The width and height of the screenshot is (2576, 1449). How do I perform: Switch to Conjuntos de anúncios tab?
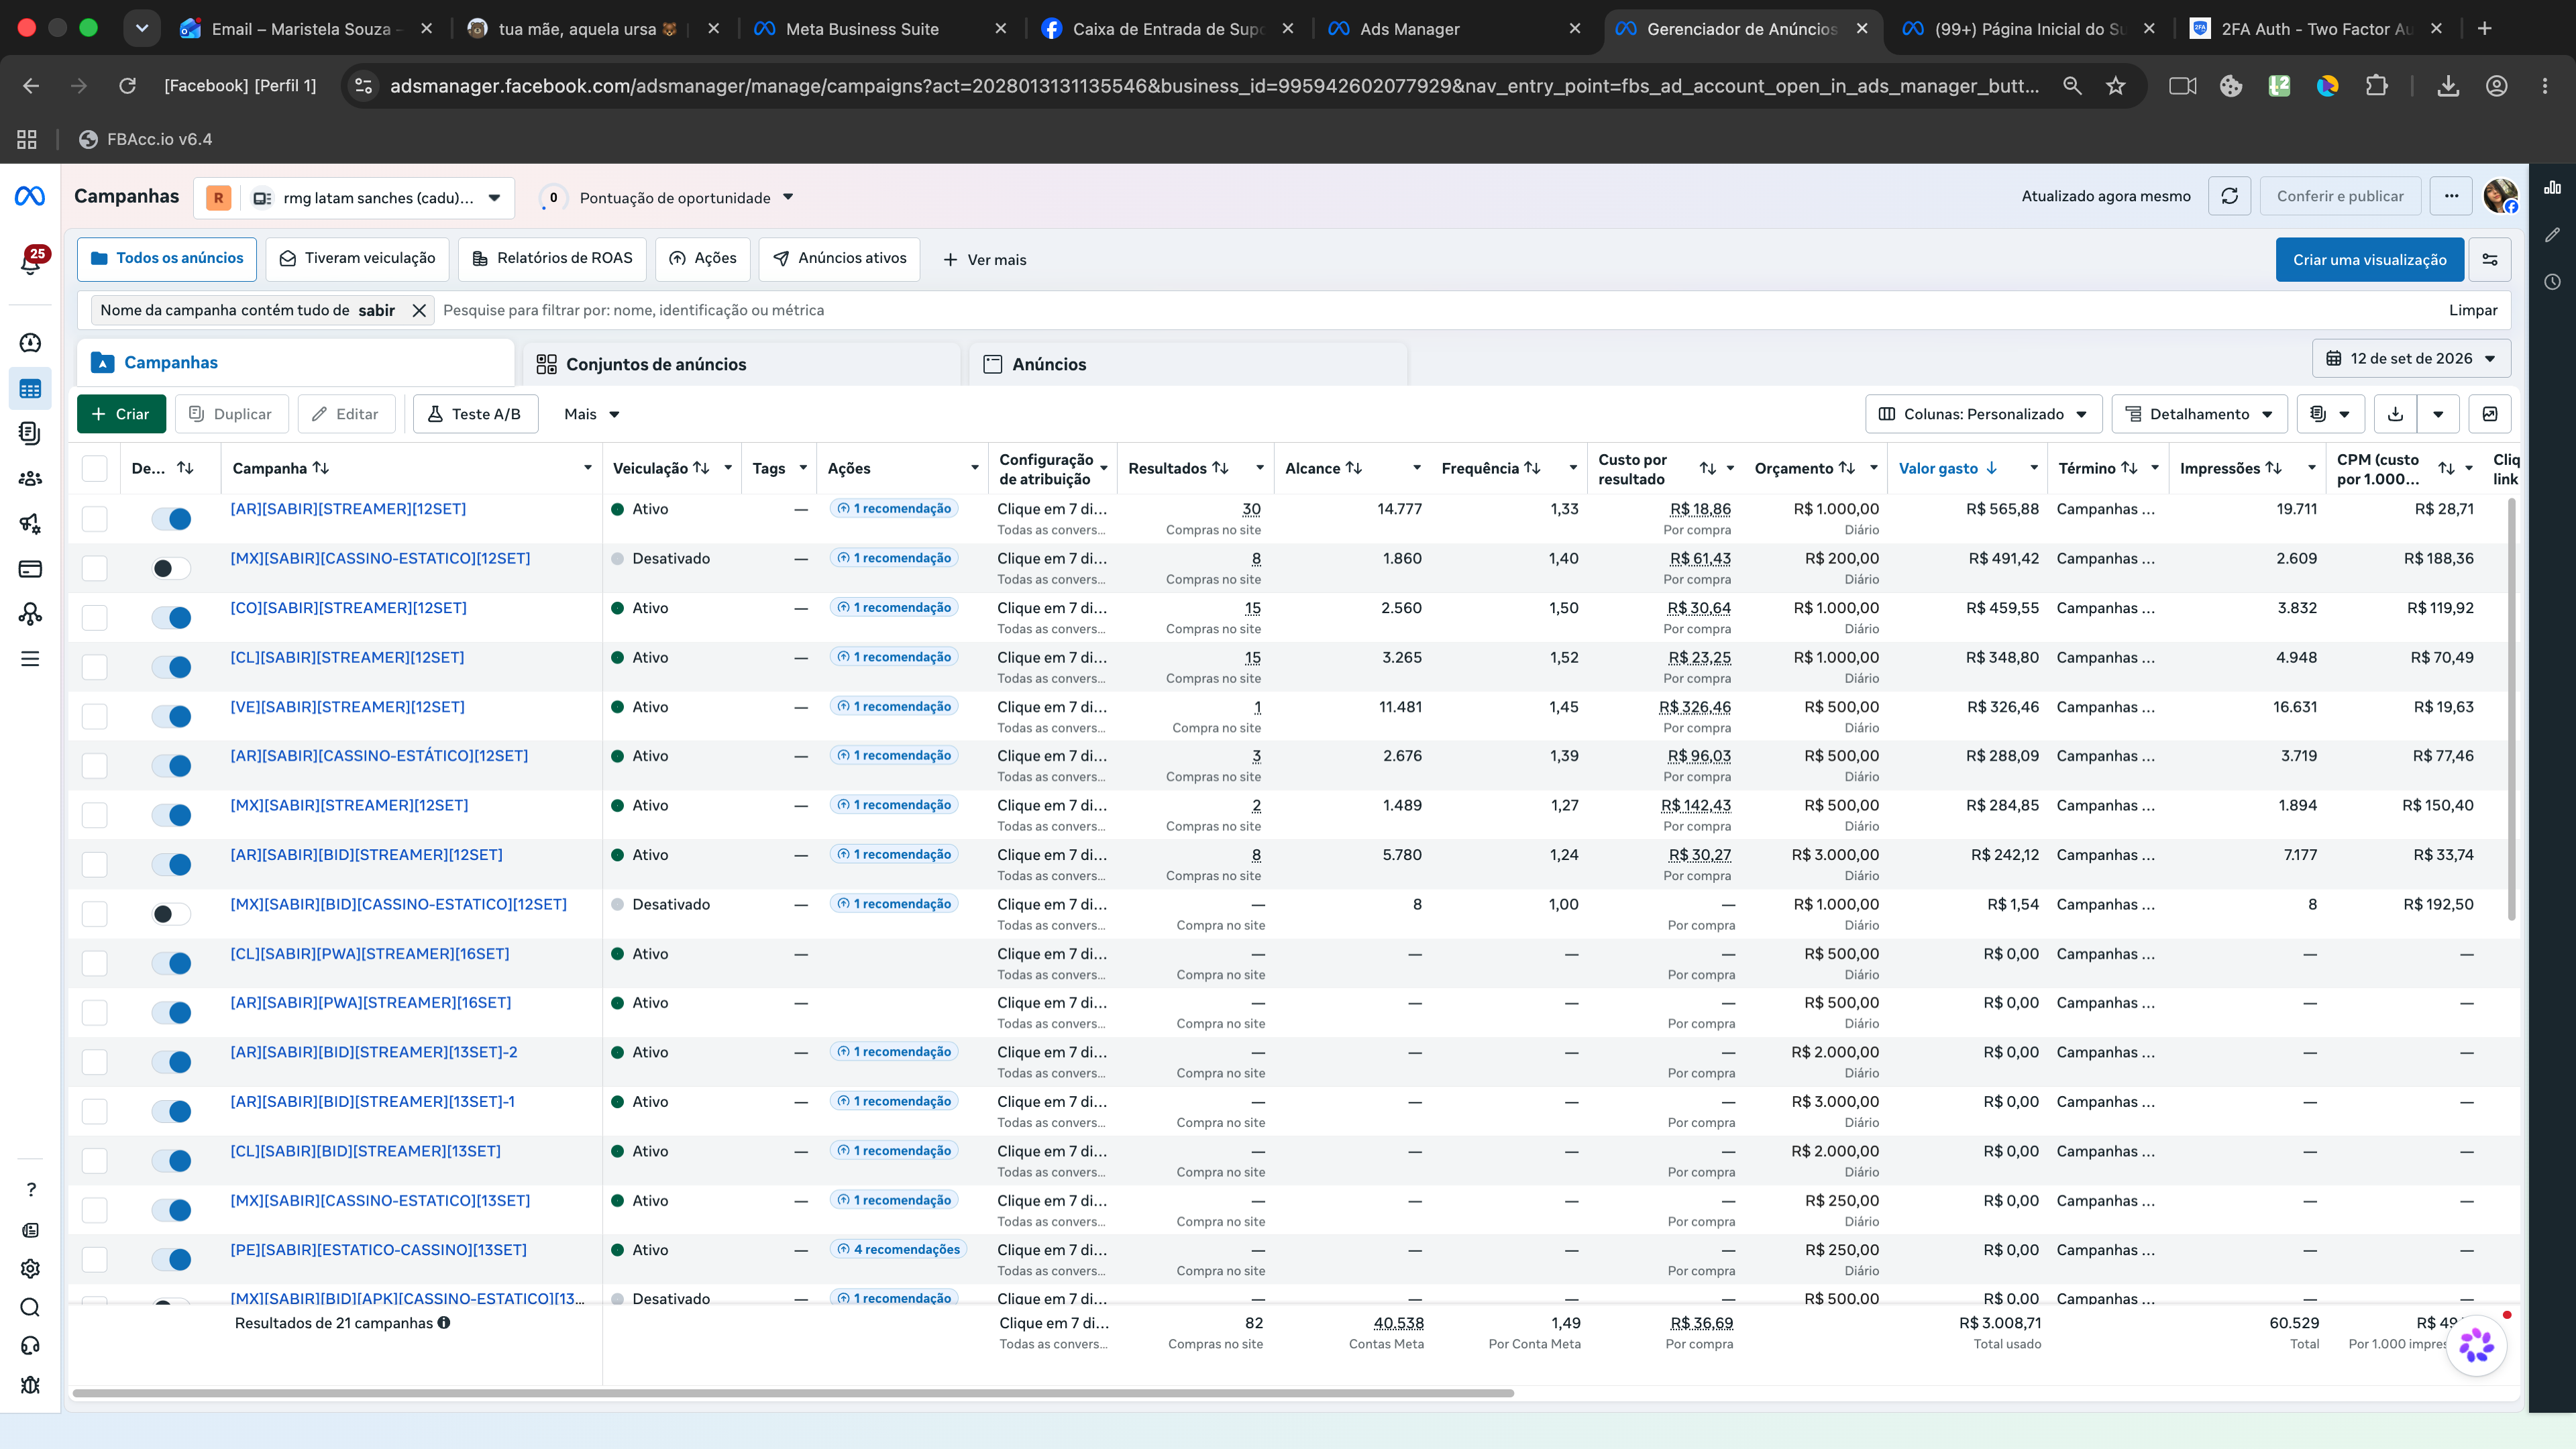pyautogui.click(x=741, y=364)
